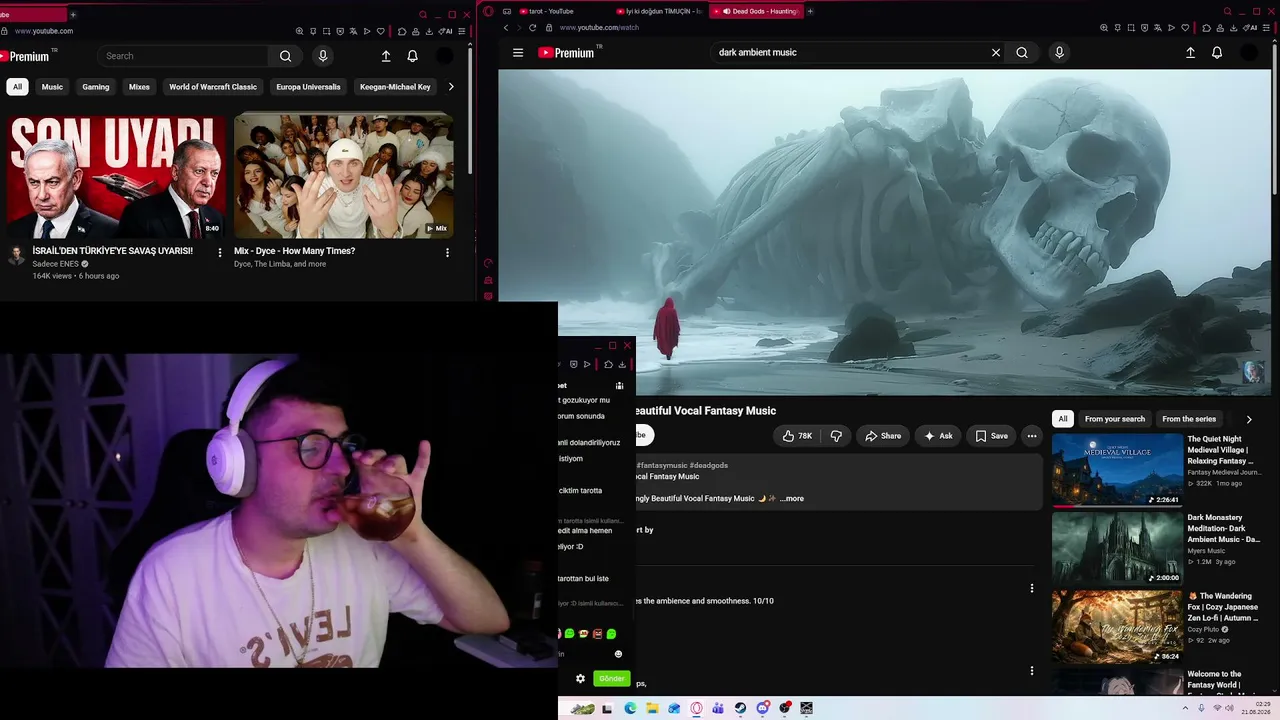
Task: Open Steam from the taskbar
Action: (740, 708)
